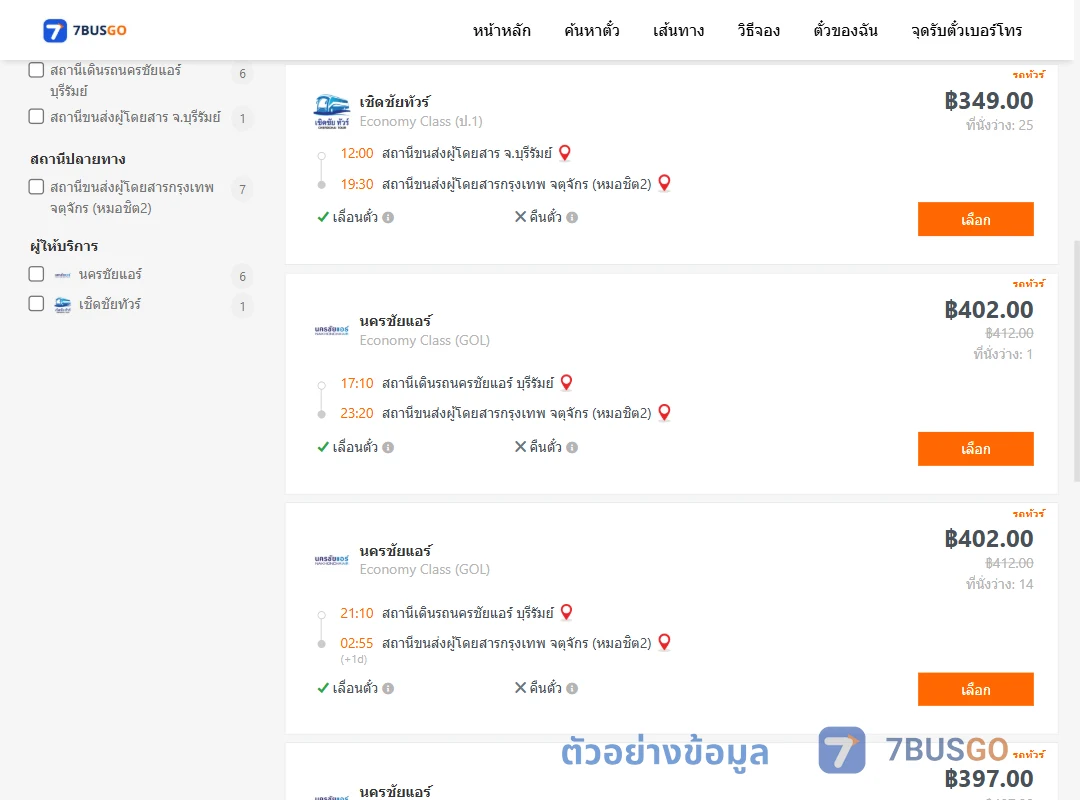Click the Economy Class (ป.1) label
The image size is (1080, 800).
point(421,121)
